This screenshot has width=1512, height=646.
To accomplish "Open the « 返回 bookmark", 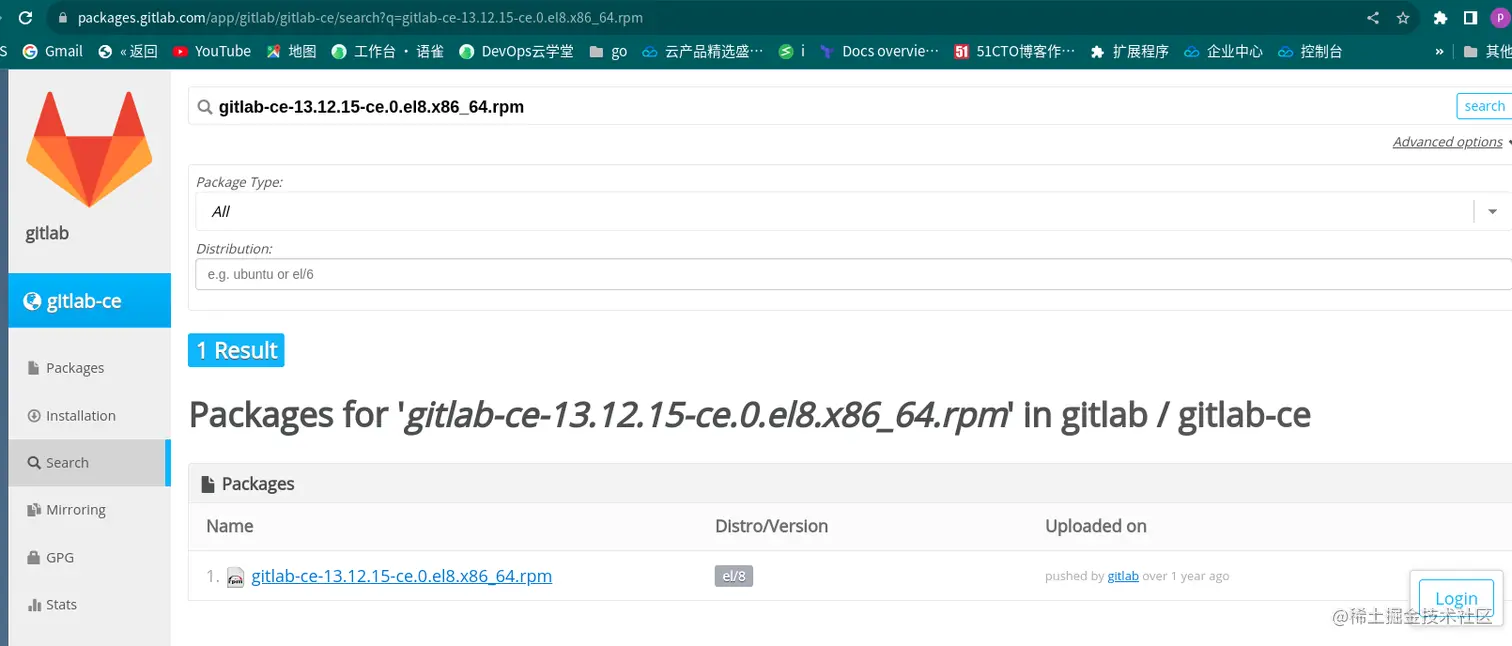I will [x=127, y=51].
